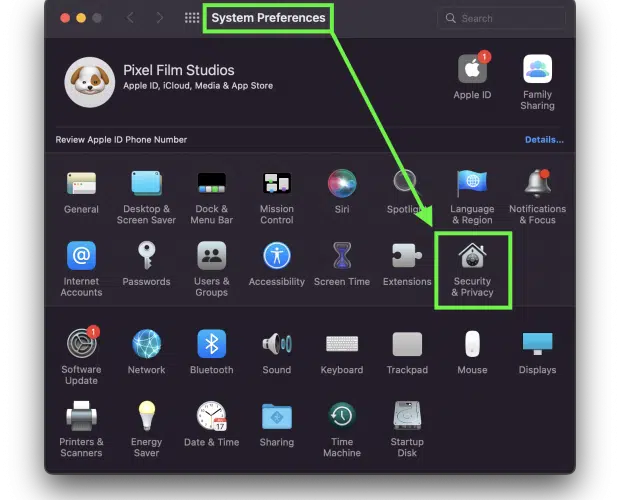Click the Search field
The image size is (620, 500).
coord(501,18)
